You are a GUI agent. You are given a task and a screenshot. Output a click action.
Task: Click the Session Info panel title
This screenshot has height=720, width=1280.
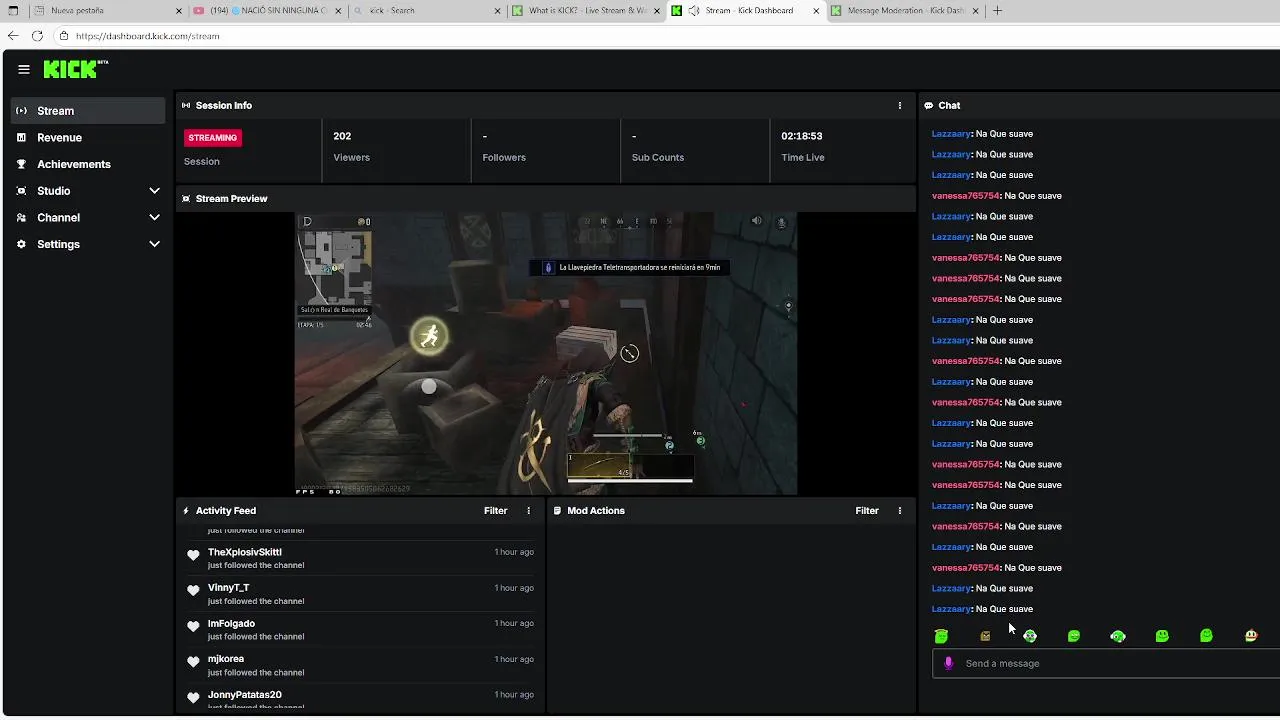pos(224,105)
